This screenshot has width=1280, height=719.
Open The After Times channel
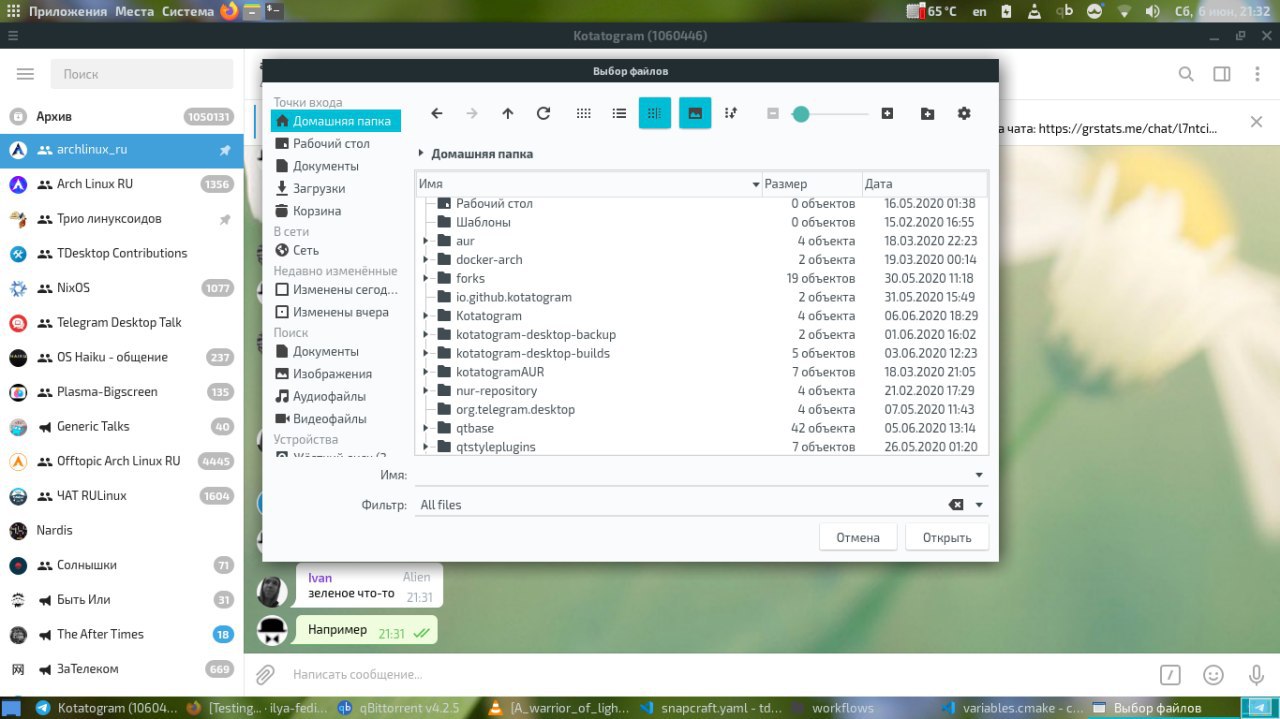coord(122,634)
